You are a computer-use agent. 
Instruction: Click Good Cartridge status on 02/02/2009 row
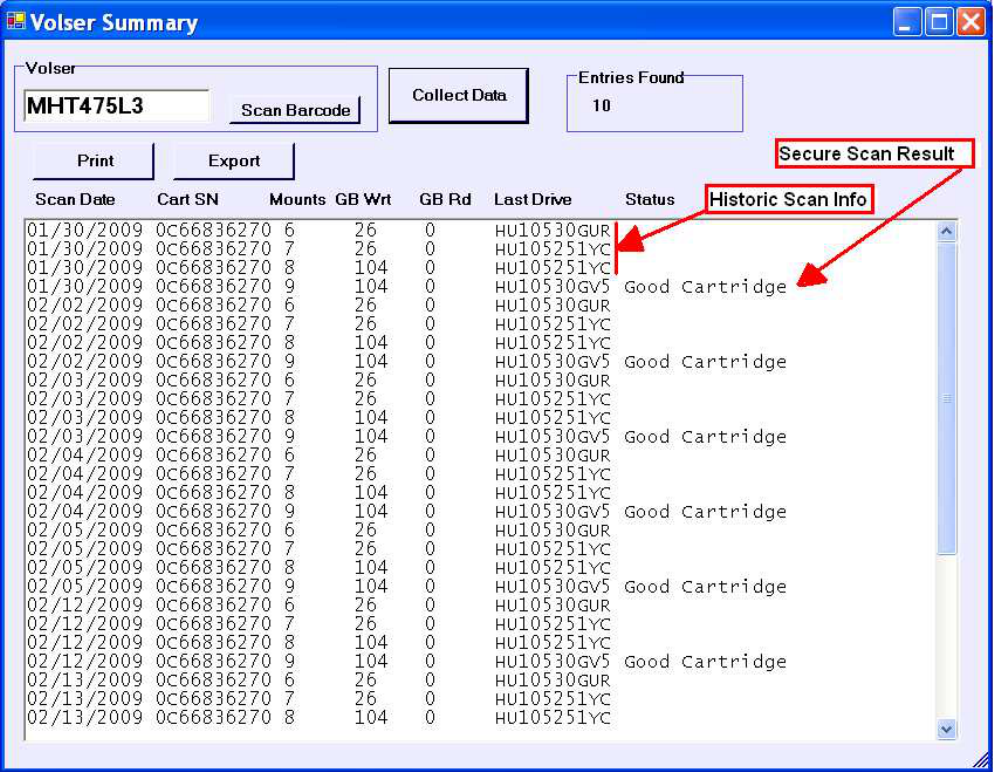tap(705, 362)
